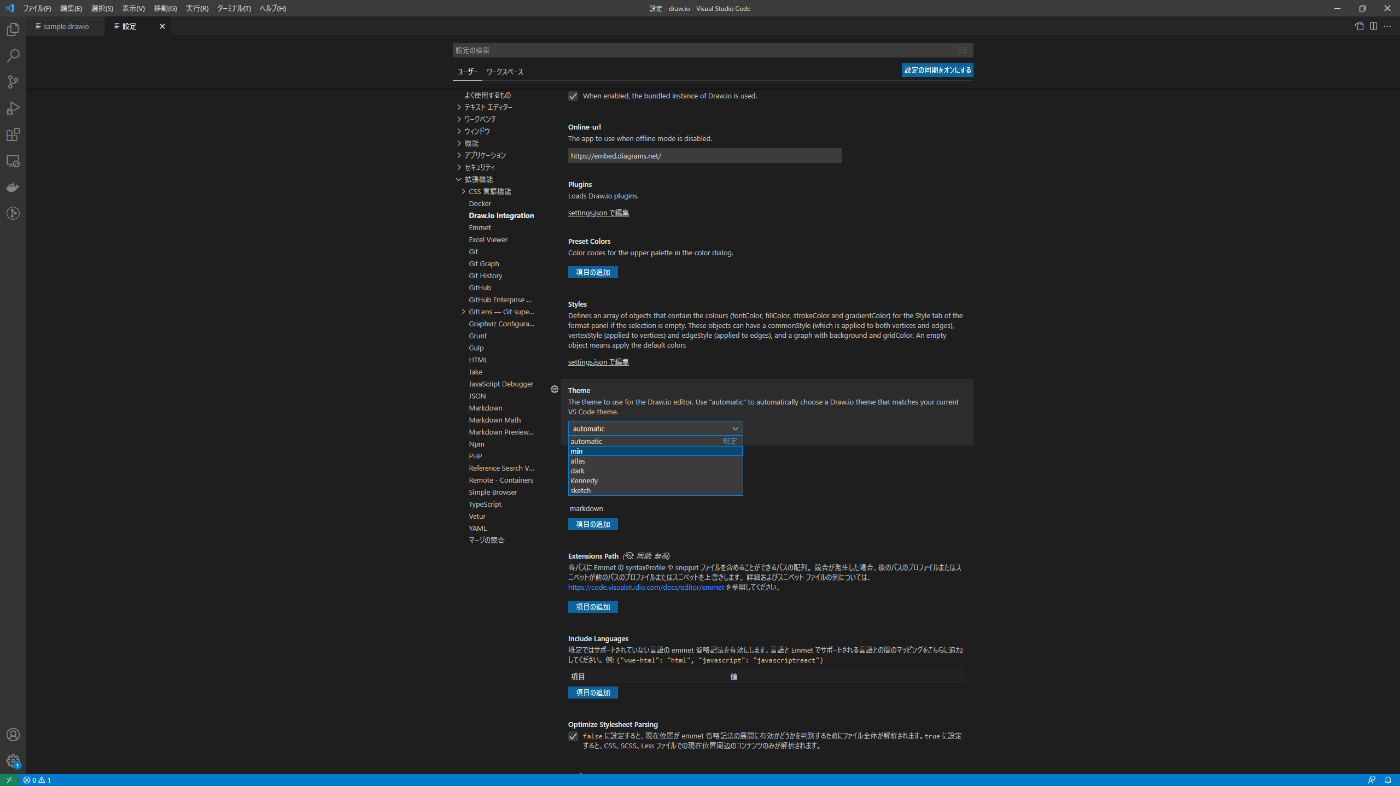Select Docker in extensions settings tree
Screen dimensions: 1400x786
[480, 203]
